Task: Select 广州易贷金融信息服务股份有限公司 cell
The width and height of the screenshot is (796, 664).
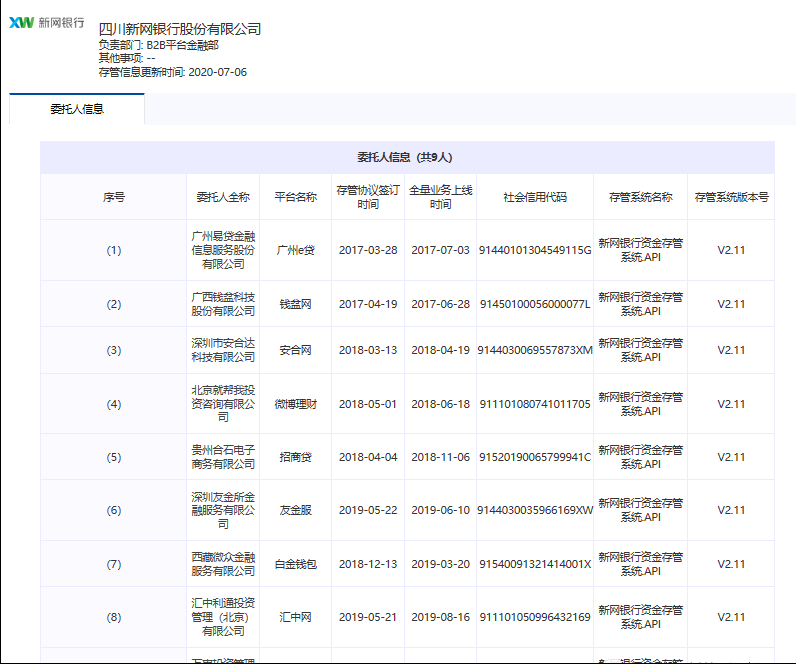Action: pyautogui.click(x=223, y=250)
